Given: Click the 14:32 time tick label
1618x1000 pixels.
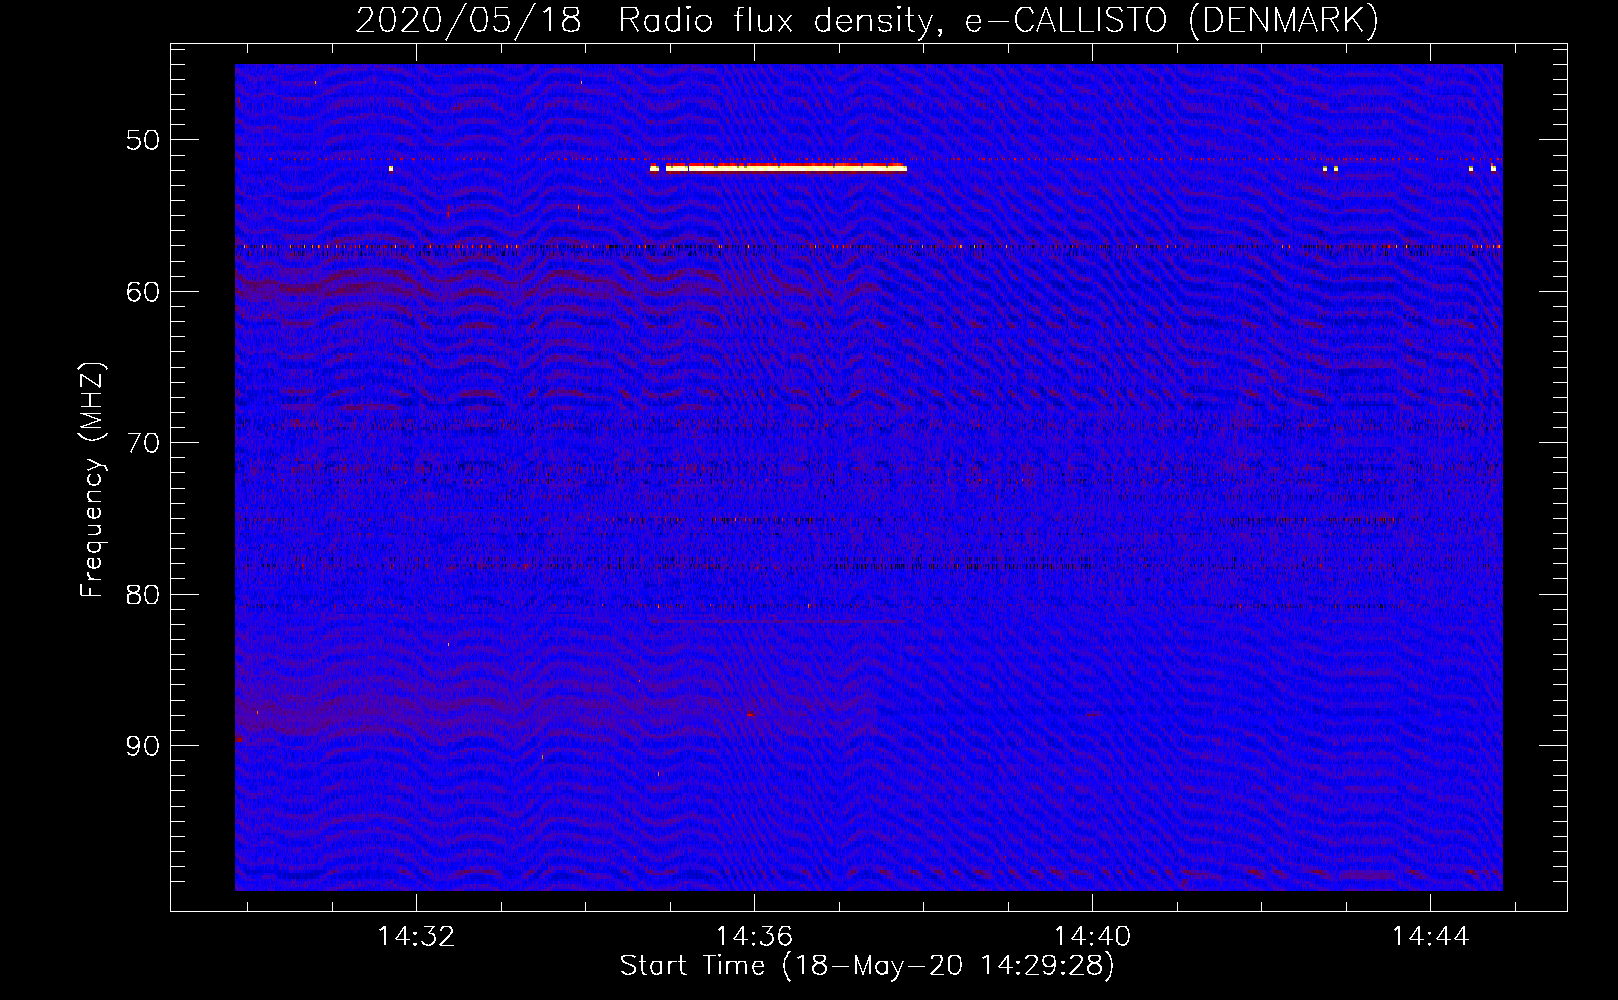Looking at the screenshot, I should 416,936.
